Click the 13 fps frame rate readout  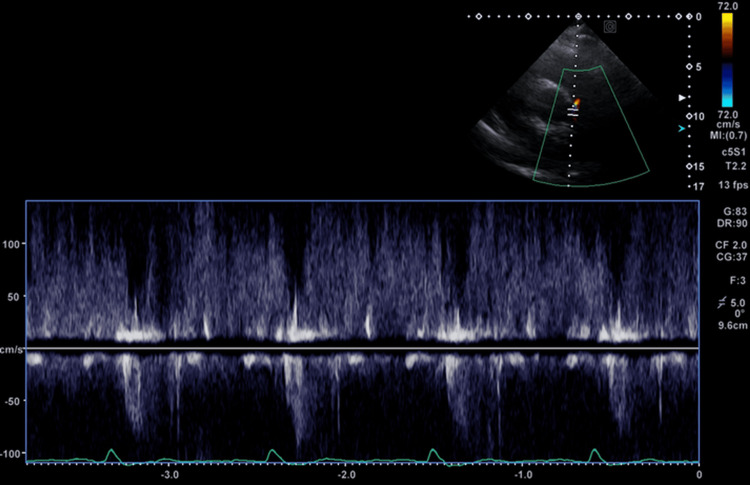[732, 185]
